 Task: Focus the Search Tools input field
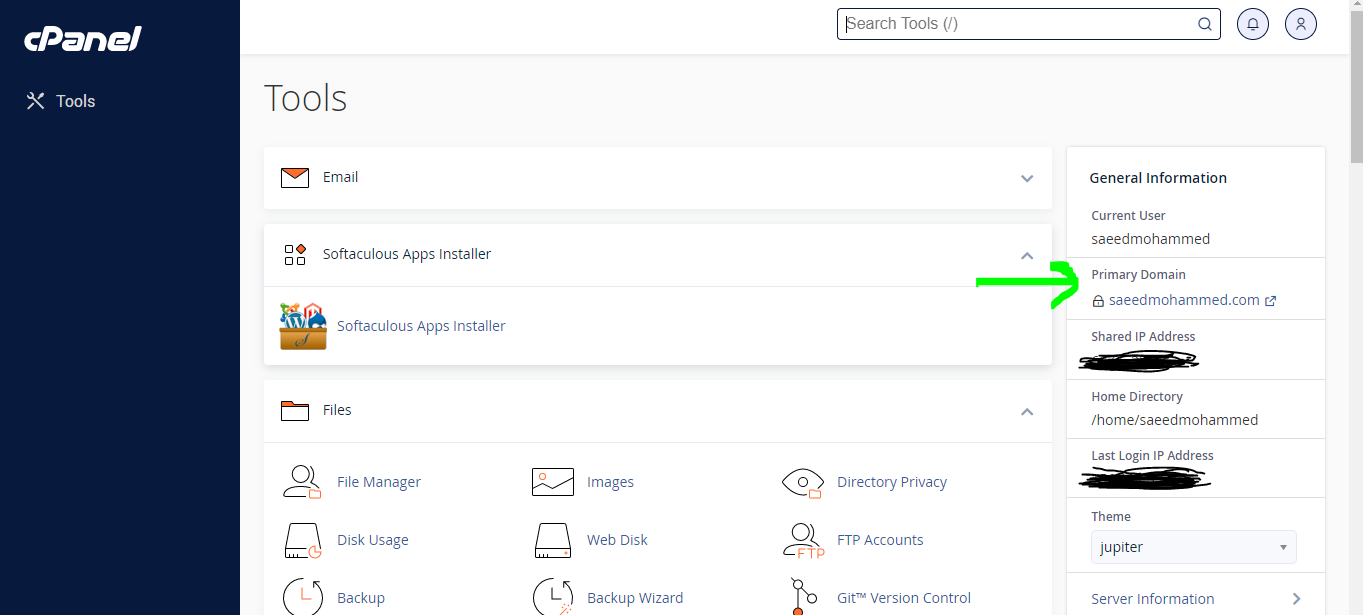click(x=1018, y=24)
